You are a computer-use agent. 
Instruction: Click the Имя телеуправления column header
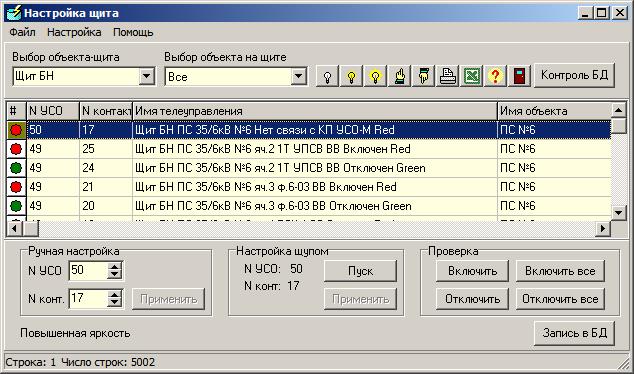(x=315, y=111)
